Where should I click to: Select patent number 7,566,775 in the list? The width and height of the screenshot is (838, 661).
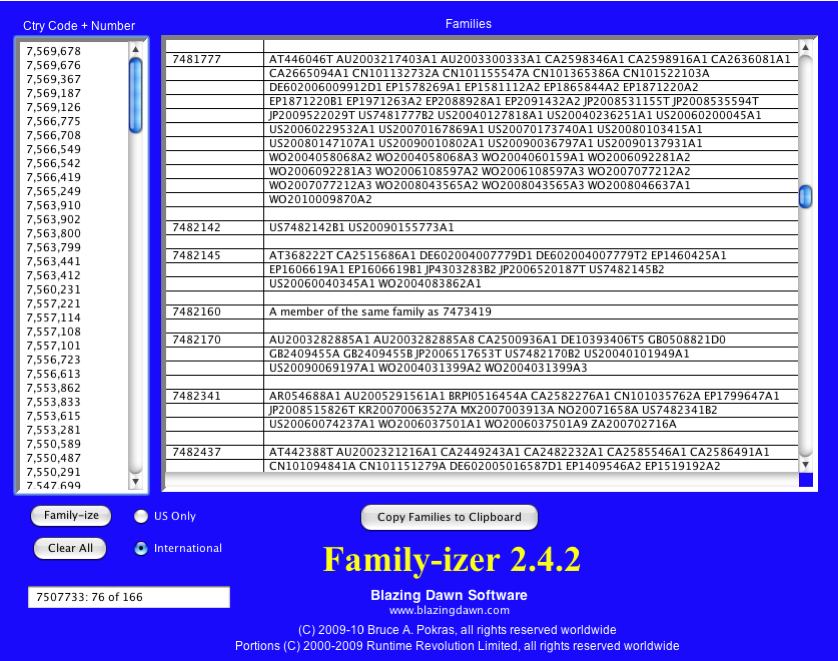[53, 121]
